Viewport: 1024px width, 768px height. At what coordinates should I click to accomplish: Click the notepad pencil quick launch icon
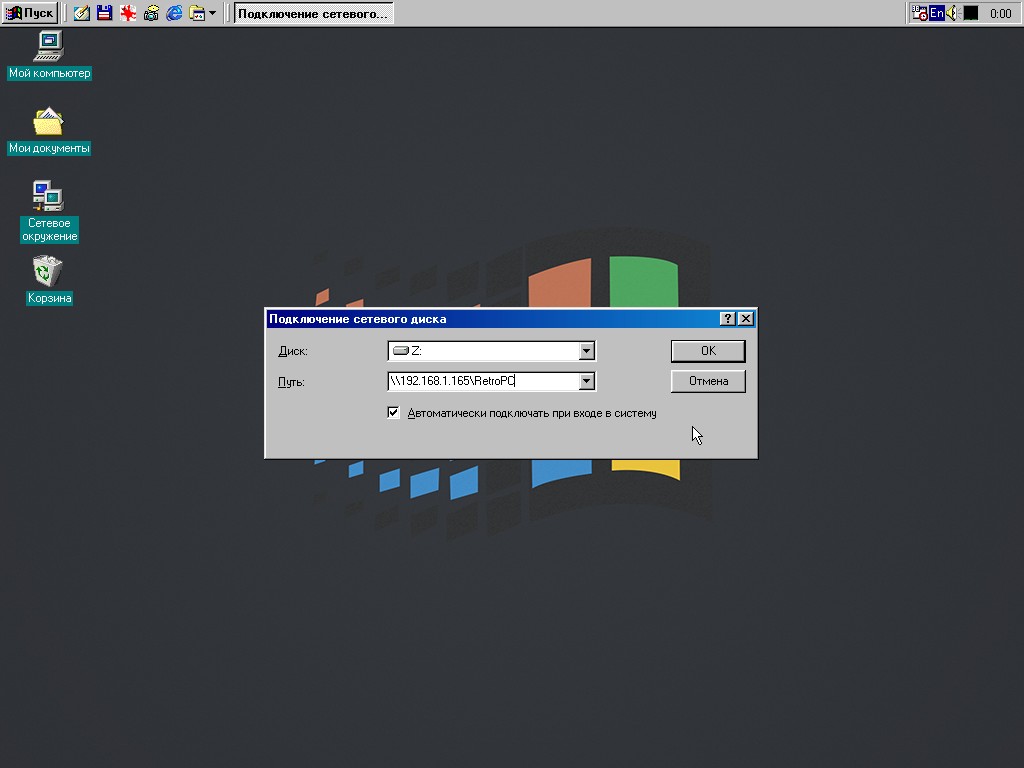click(81, 13)
